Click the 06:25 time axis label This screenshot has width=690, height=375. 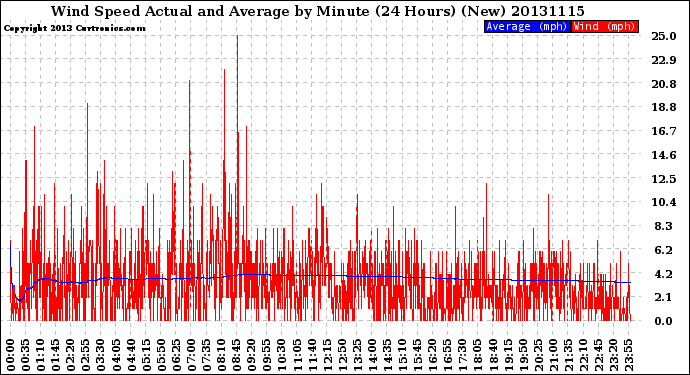coord(176,355)
